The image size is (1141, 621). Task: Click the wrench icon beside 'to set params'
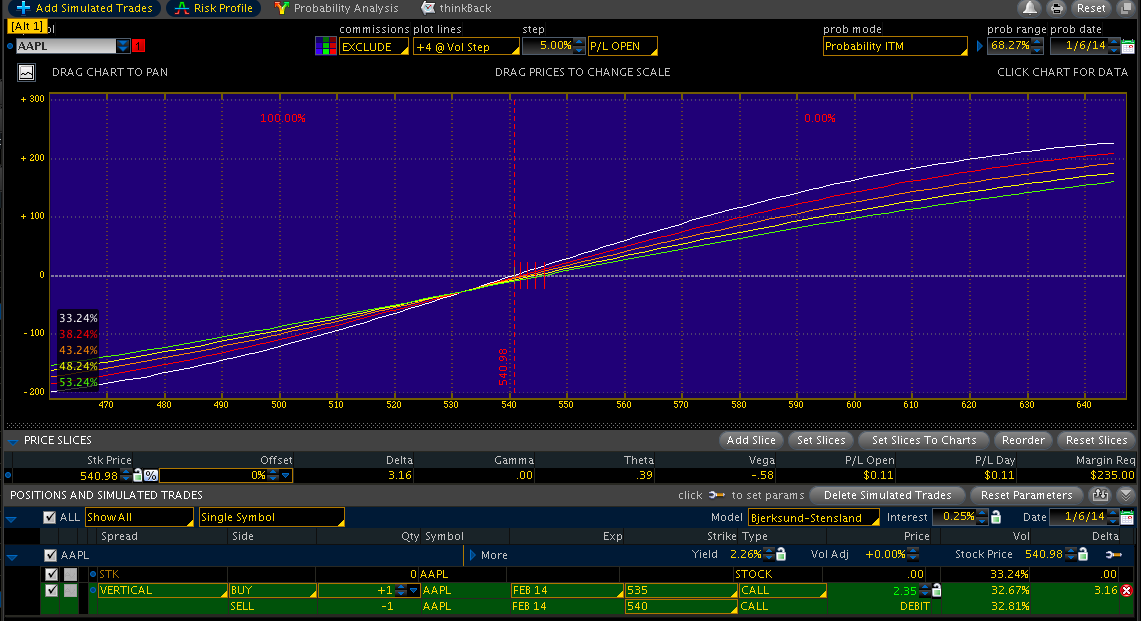(717, 495)
